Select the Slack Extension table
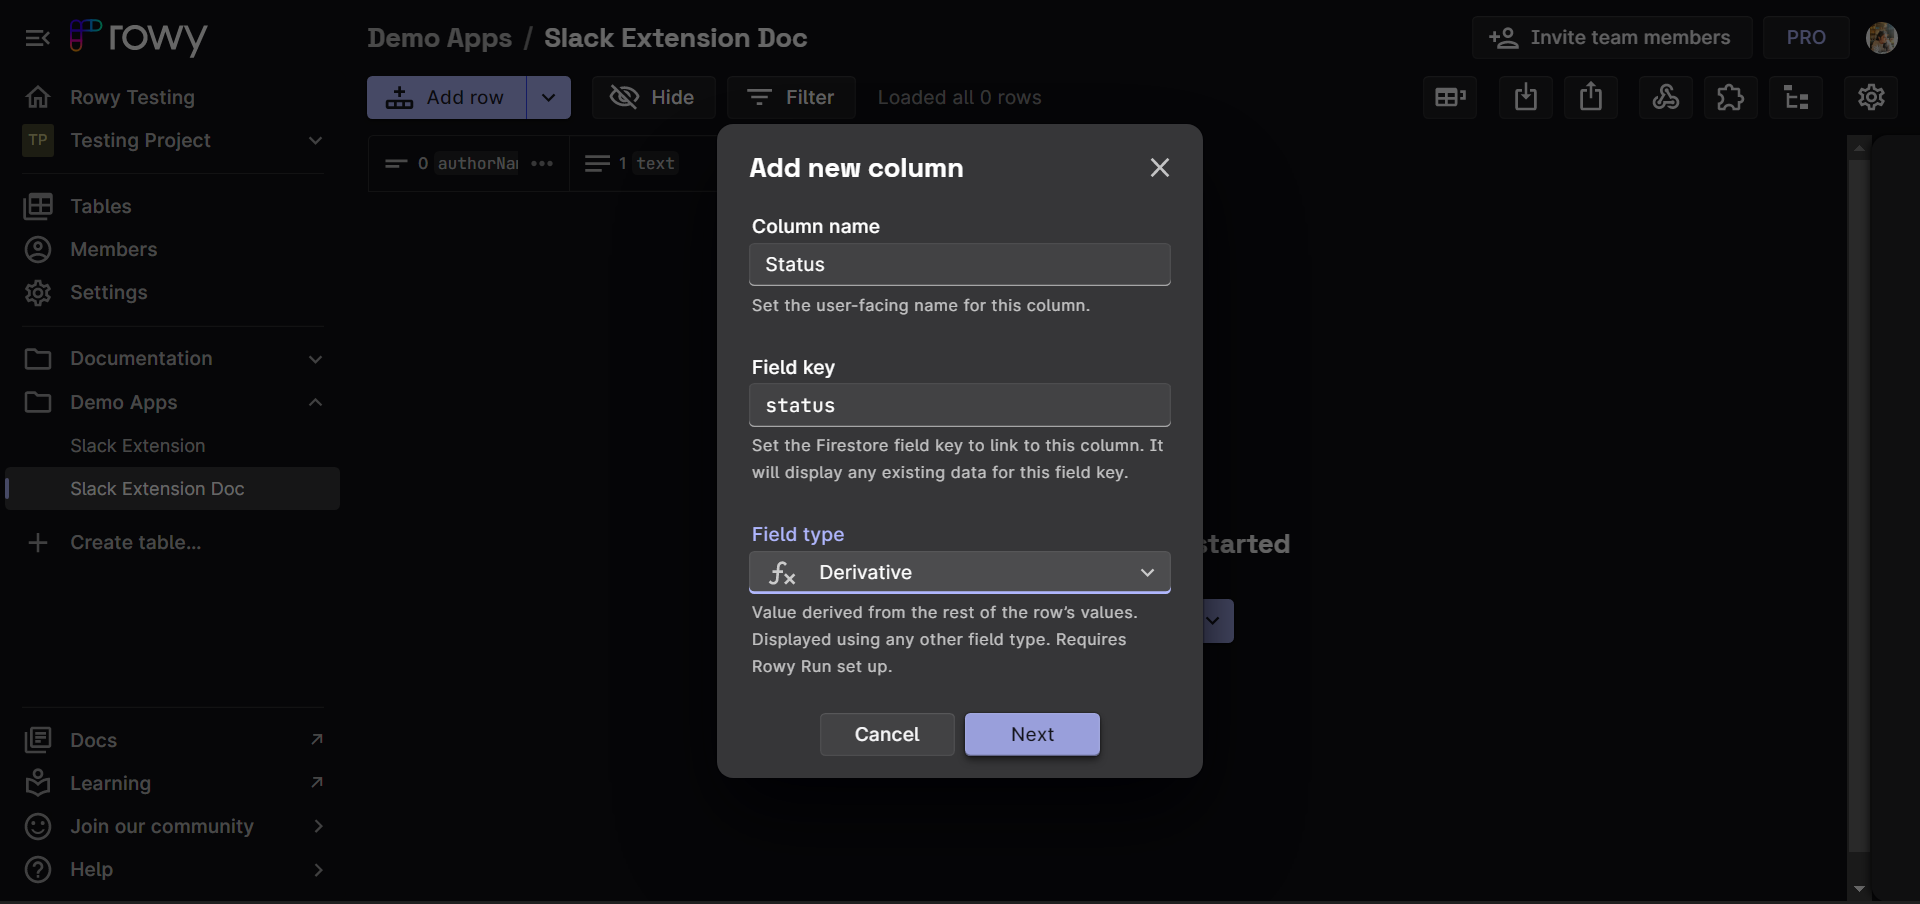This screenshot has width=1920, height=904. coord(137,446)
